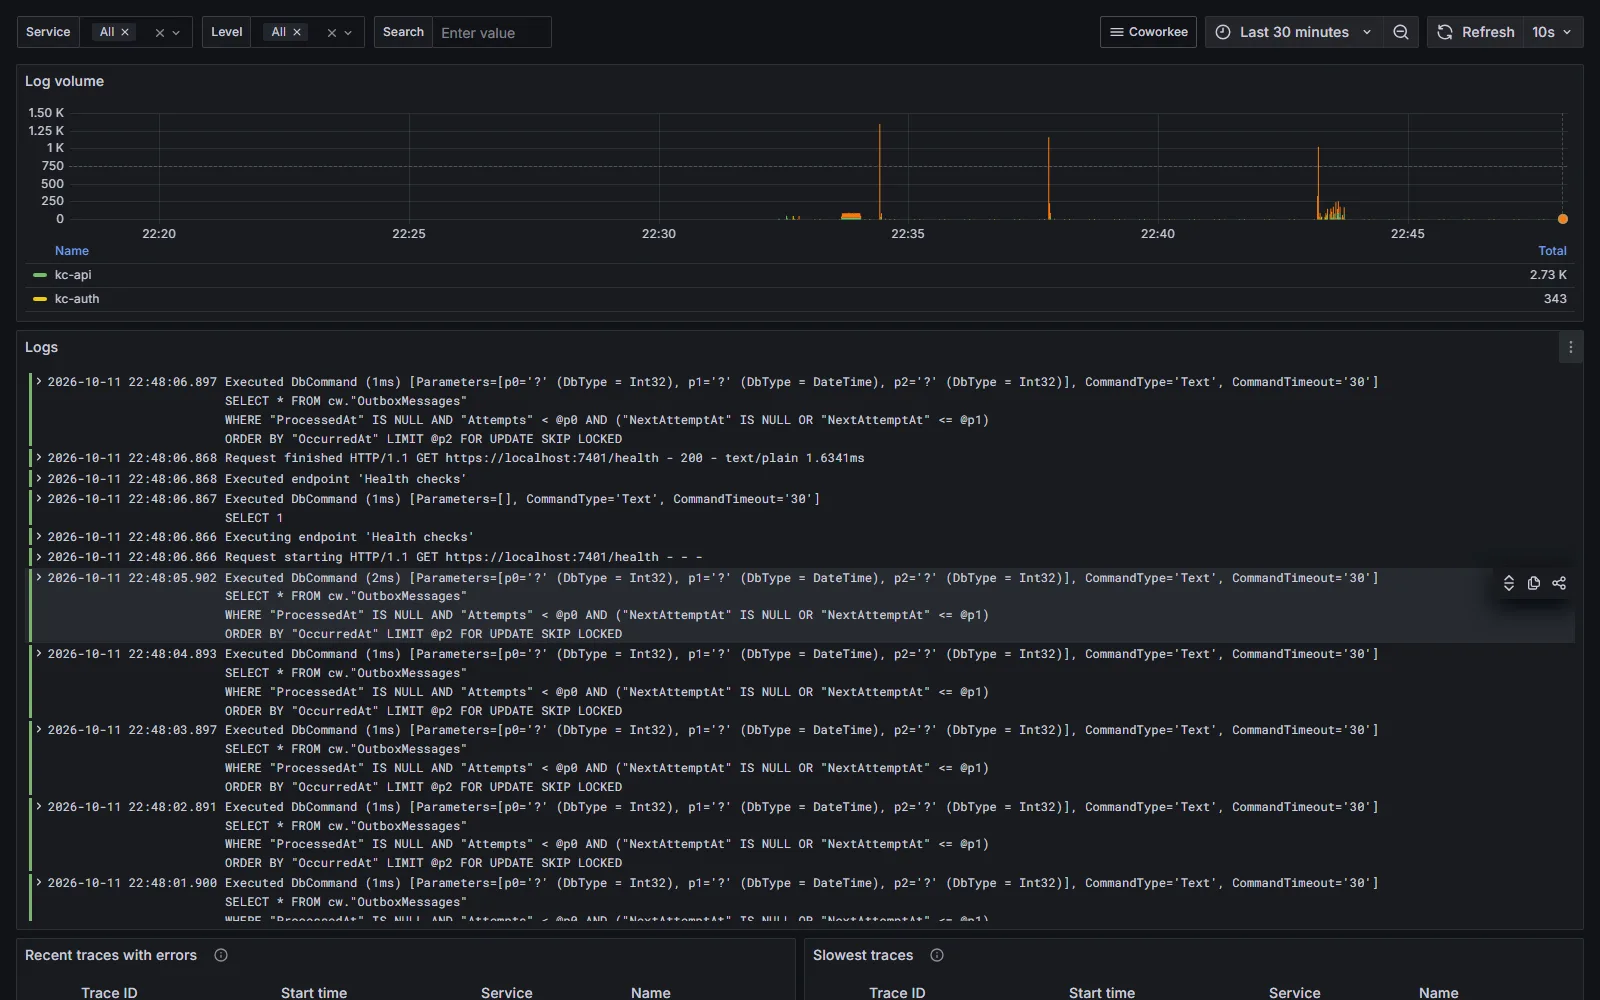Sort Slowest traces by Service

(x=1294, y=992)
